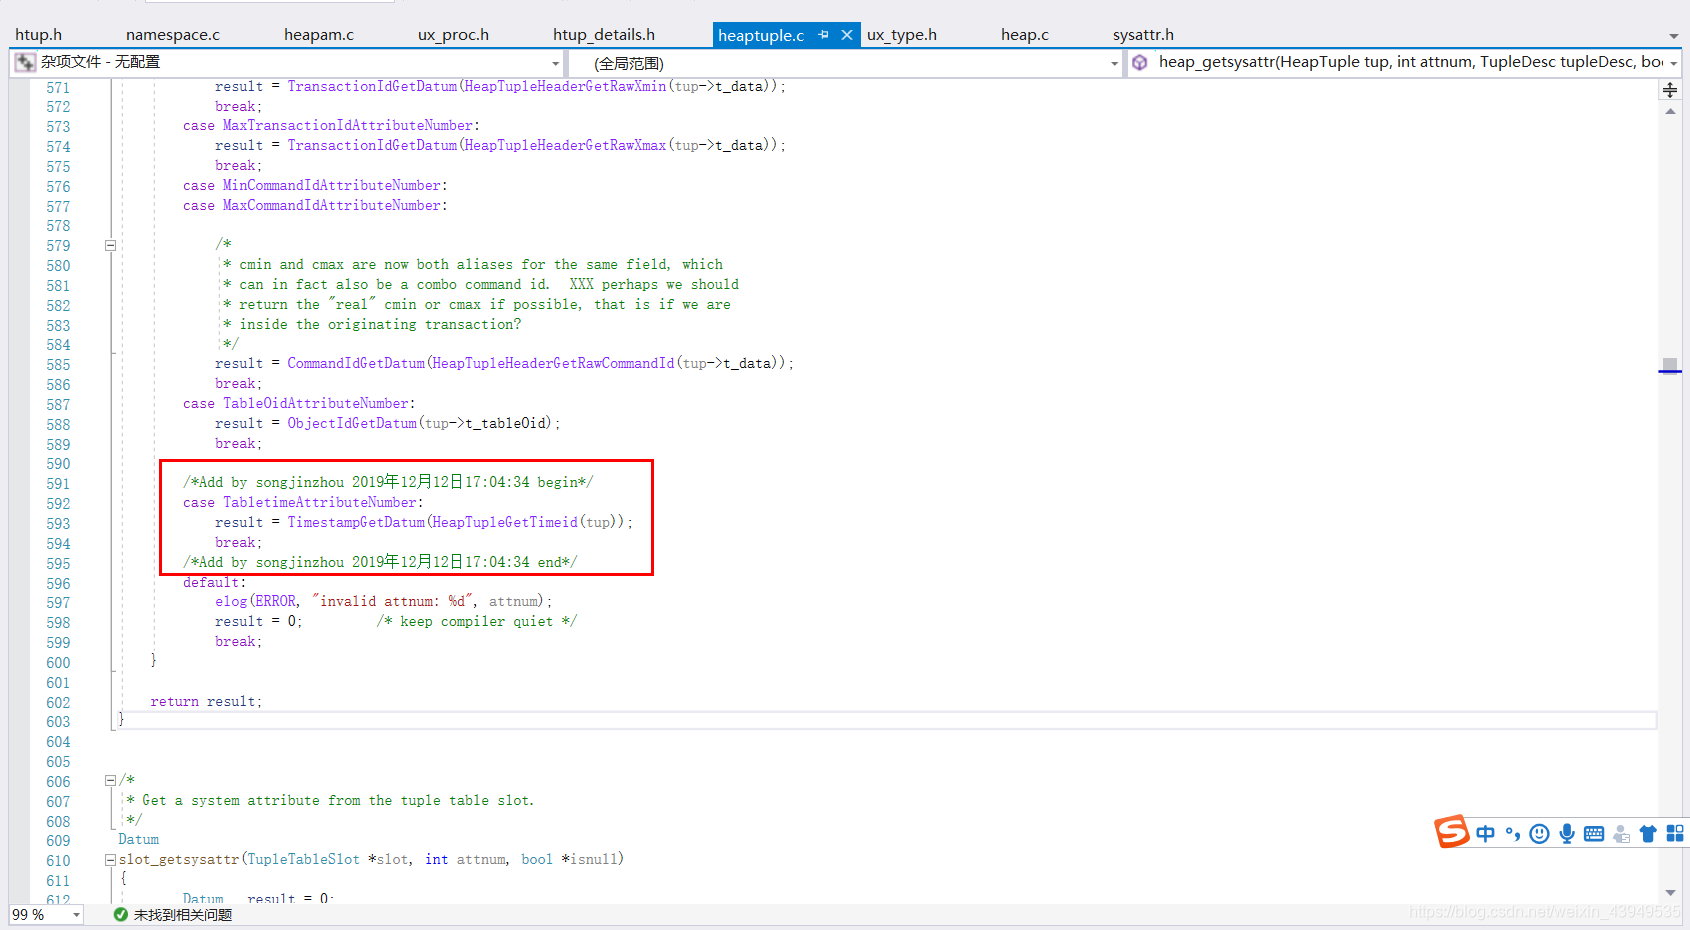Click 'case MaxTransactionIdAttributeNumber:' line
The width and height of the screenshot is (1690, 930).
click(331, 126)
